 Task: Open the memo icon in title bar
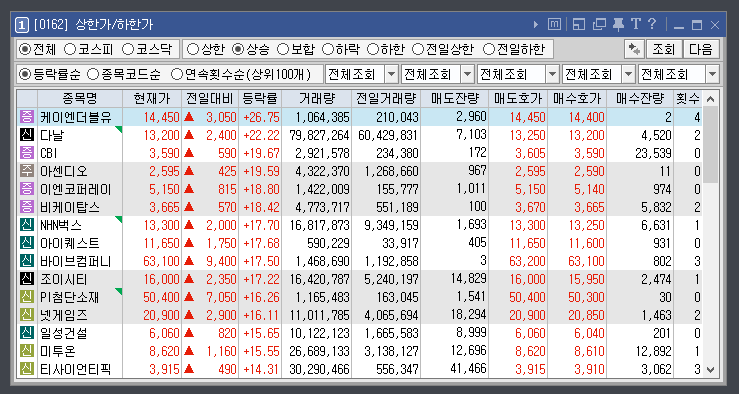pos(554,25)
